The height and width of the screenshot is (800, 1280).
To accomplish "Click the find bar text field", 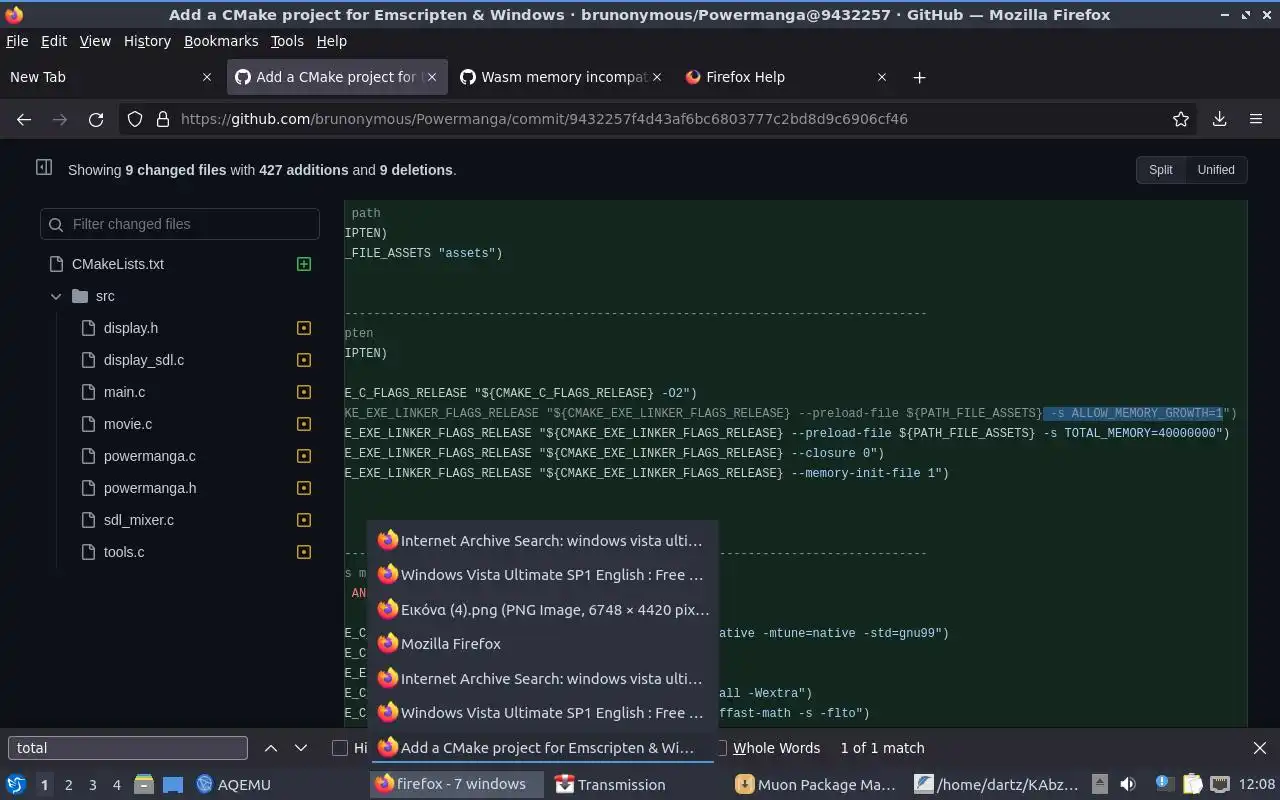I will click(128, 748).
